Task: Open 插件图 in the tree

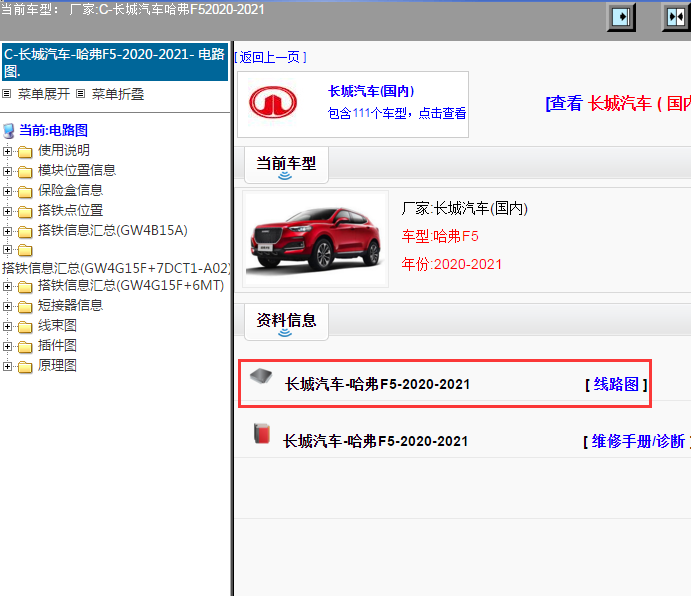Action: pyautogui.click(x=57, y=345)
